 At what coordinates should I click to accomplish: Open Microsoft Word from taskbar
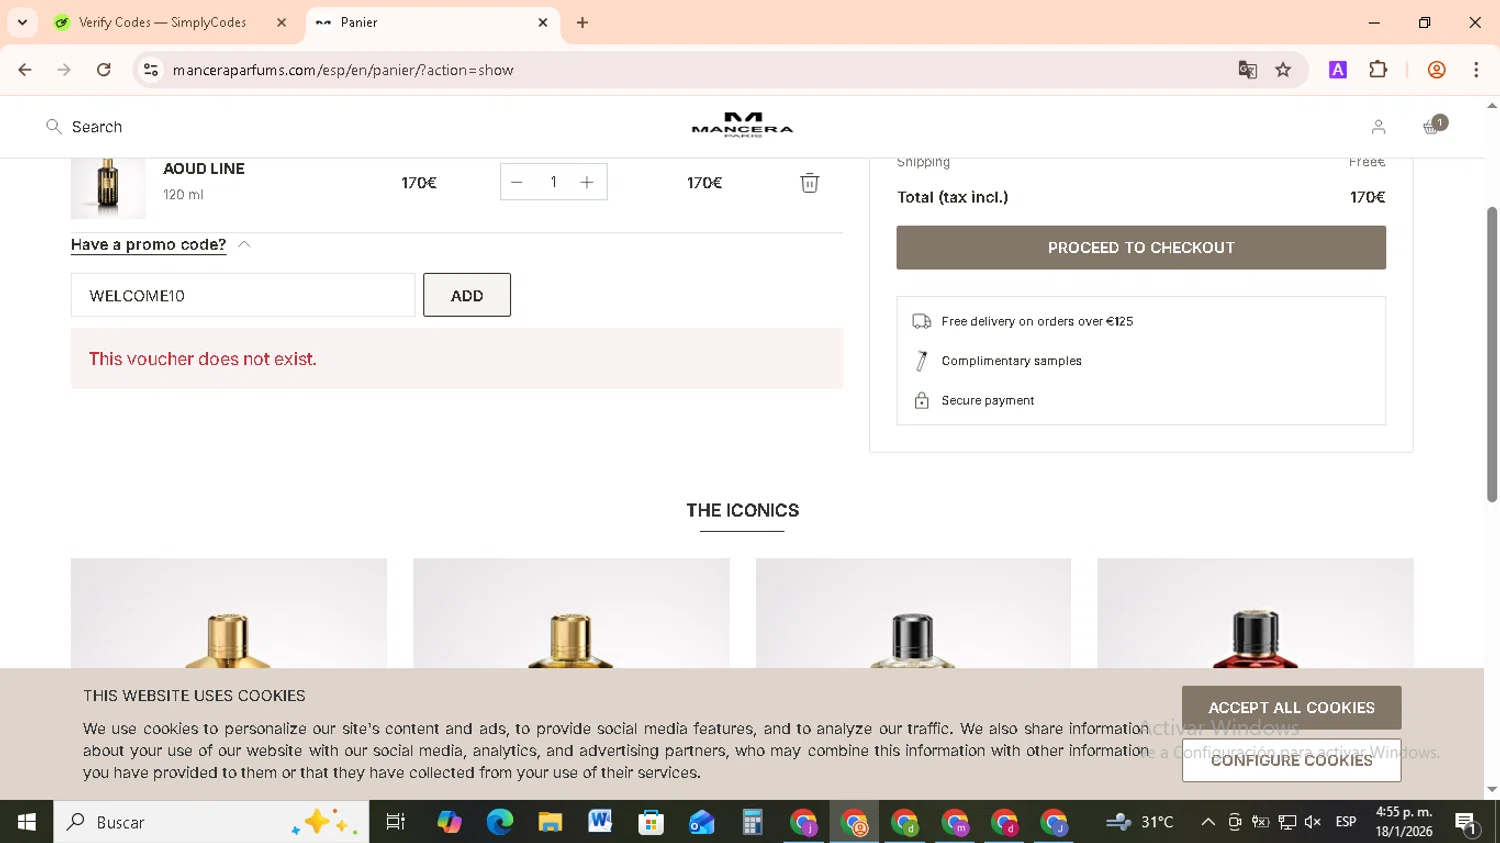click(x=600, y=822)
